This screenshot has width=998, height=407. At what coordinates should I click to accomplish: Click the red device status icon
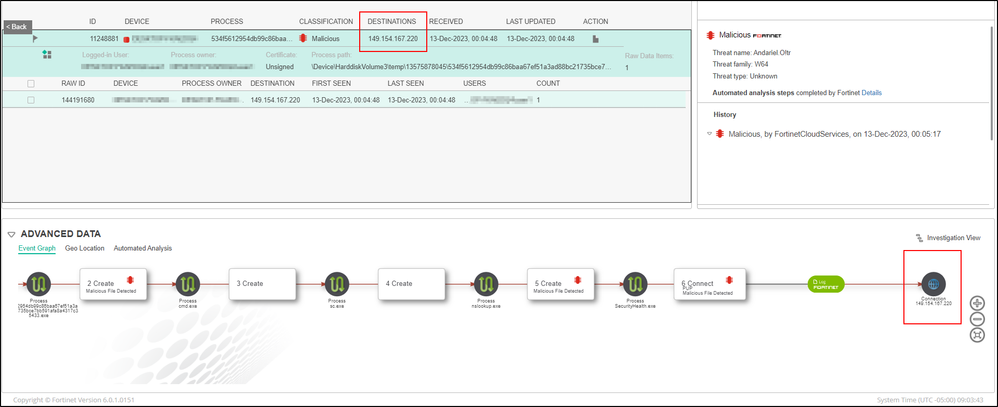point(127,39)
